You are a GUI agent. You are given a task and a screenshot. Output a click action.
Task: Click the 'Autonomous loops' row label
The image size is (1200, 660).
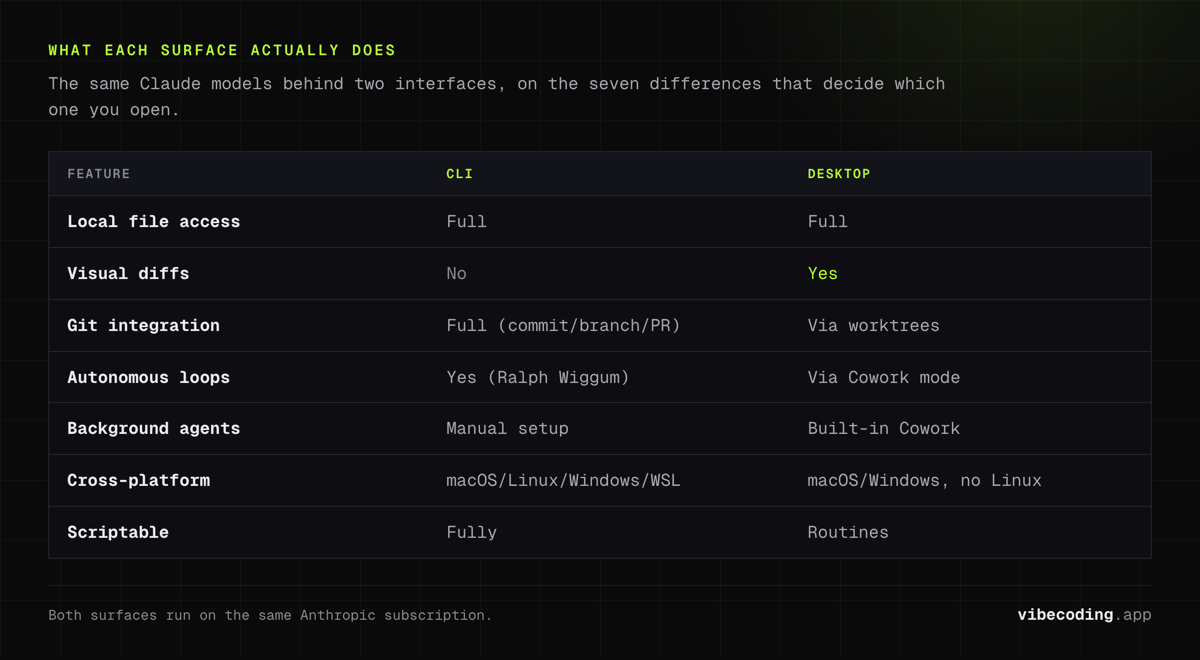click(x=148, y=378)
